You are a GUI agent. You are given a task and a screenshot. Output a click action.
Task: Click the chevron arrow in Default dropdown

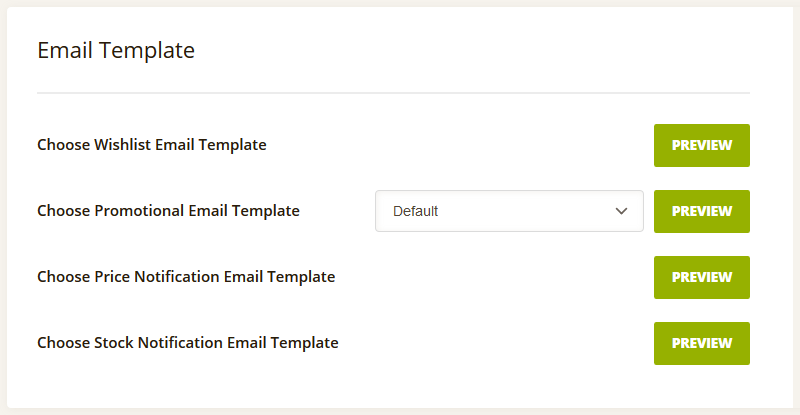pyautogui.click(x=621, y=211)
